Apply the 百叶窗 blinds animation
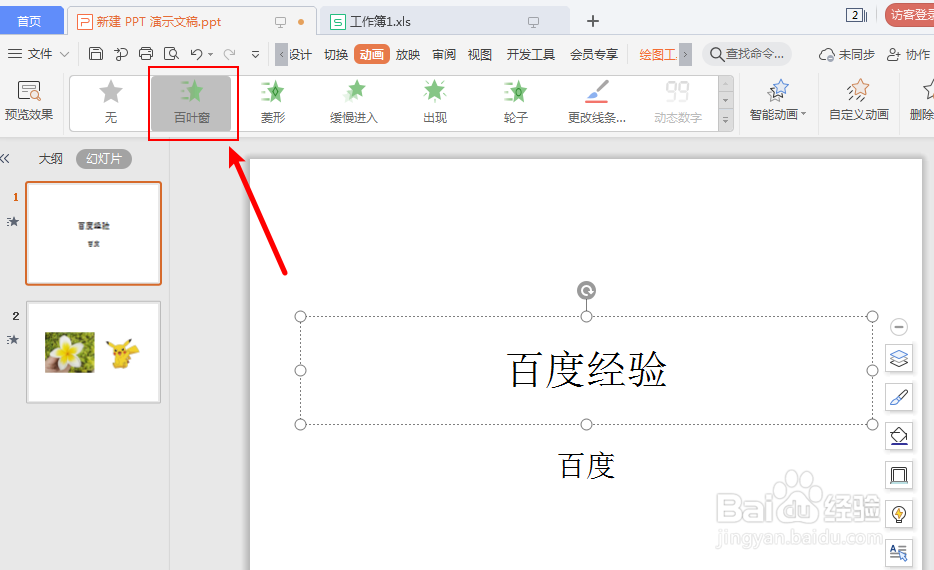This screenshot has width=934, height=570. pos(192,103)
